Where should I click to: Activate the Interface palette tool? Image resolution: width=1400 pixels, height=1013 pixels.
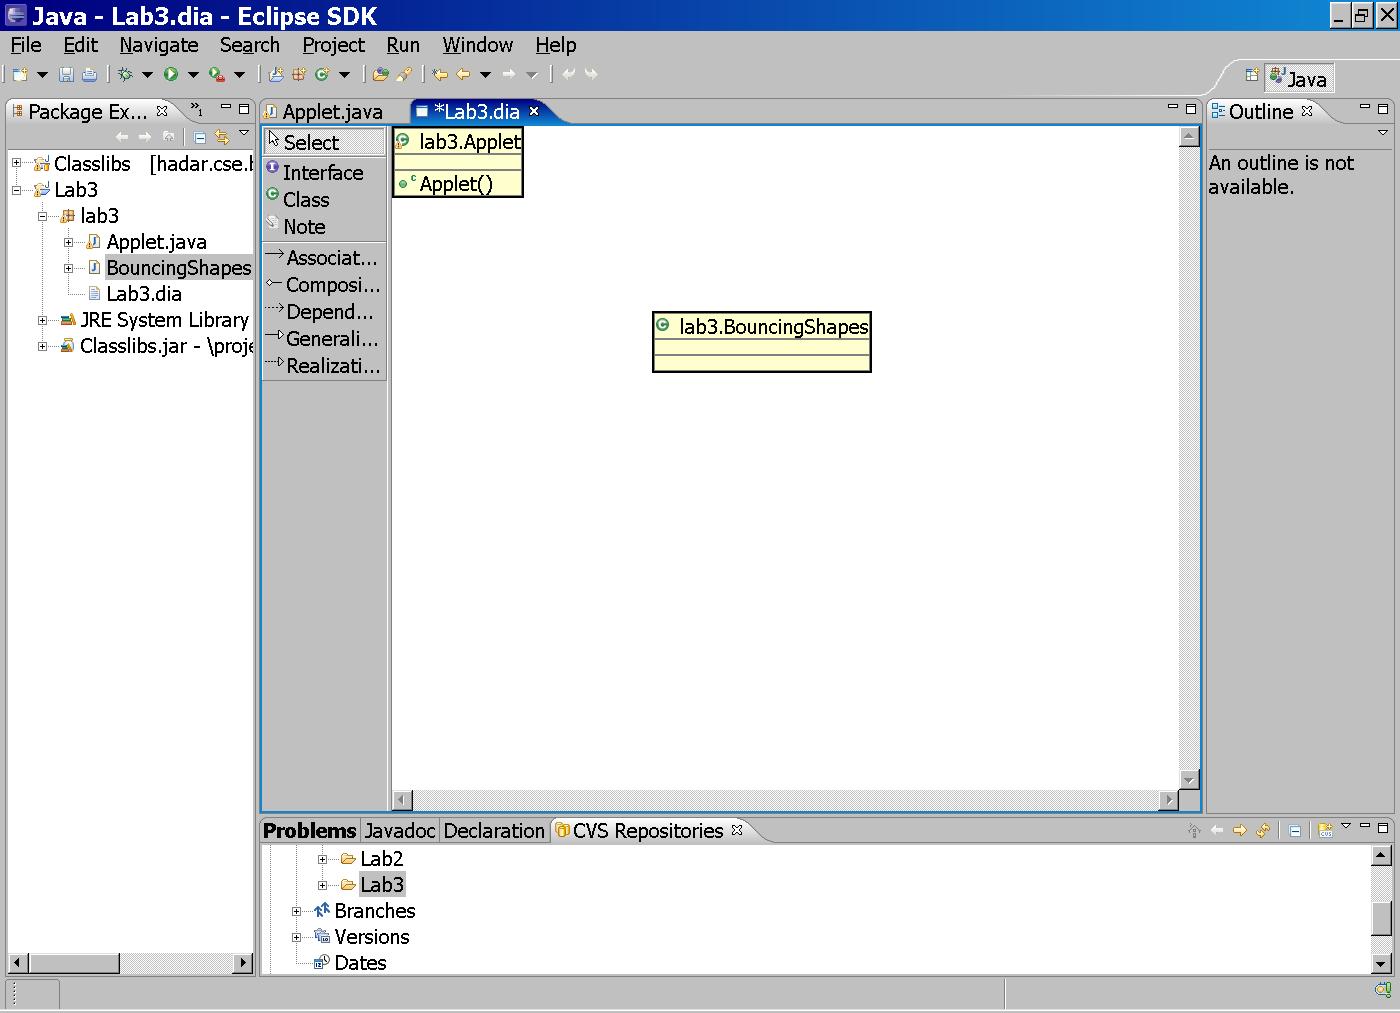pos(322,173)
